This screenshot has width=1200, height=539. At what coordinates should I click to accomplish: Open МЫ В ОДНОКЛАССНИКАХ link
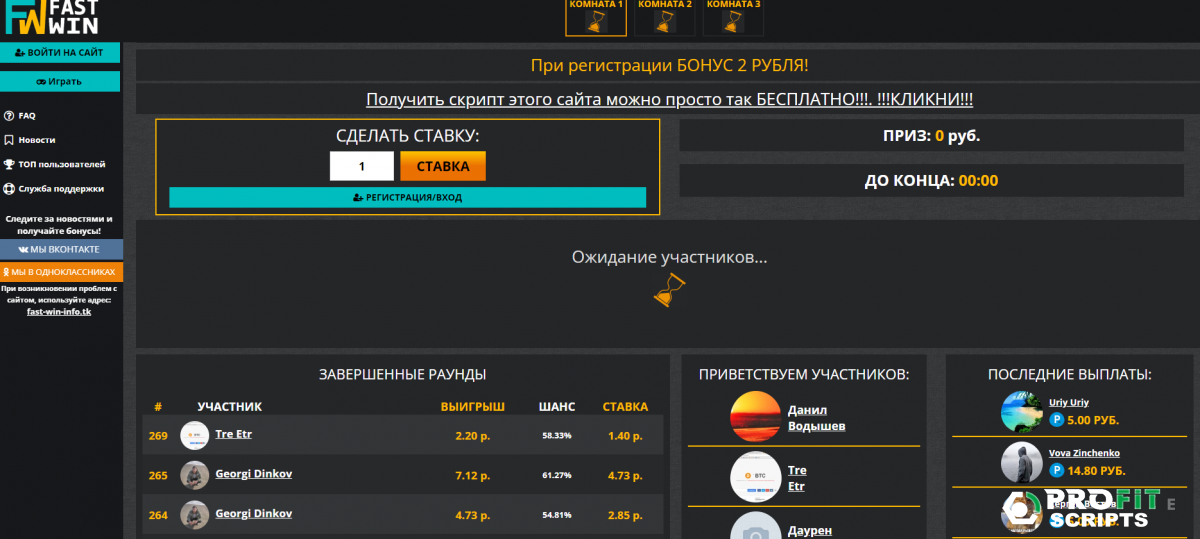(x=60, y=271)
